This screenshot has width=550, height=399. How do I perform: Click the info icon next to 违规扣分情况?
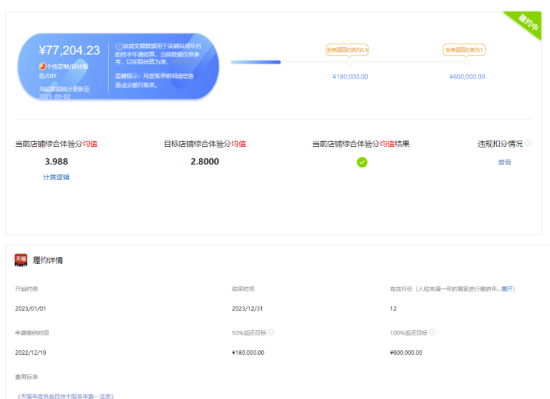528,143
